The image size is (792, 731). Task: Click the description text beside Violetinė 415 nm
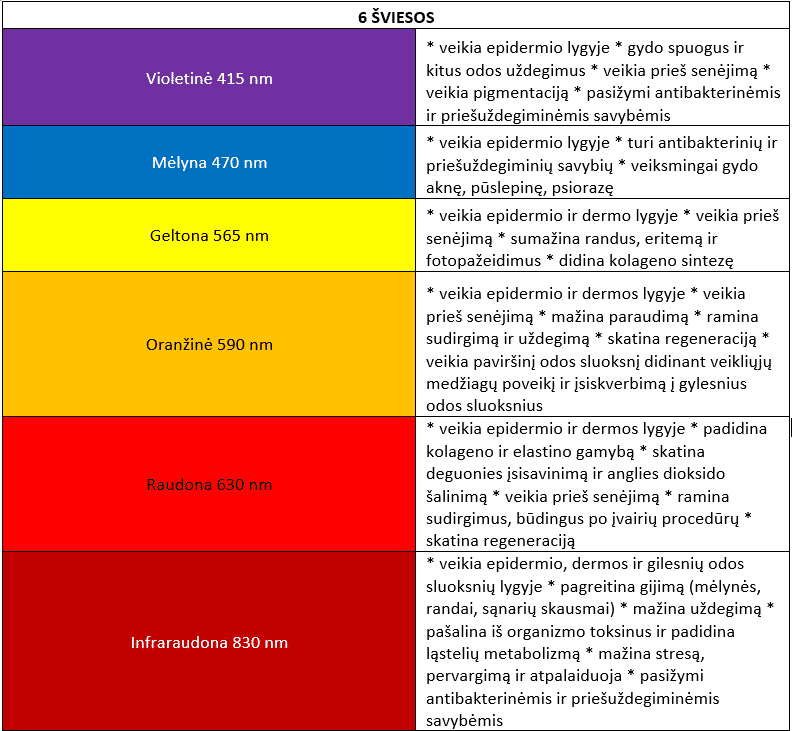tap(600, 80)
